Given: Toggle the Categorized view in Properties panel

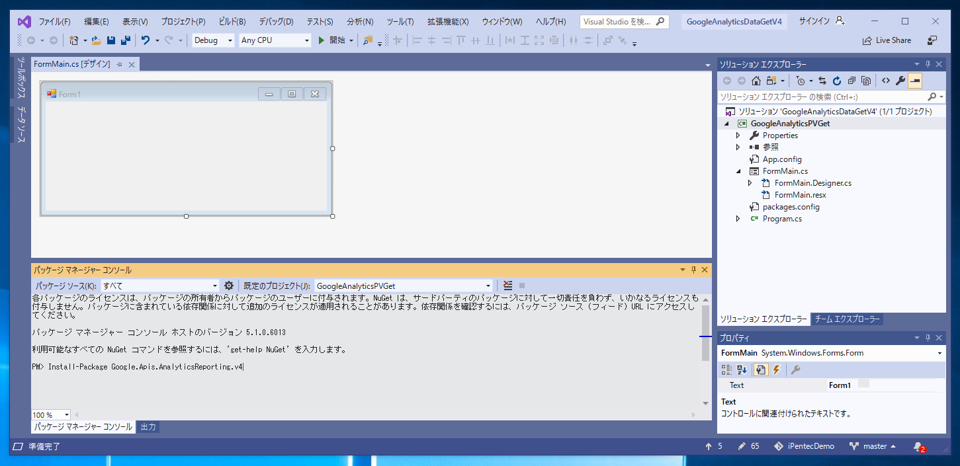Looking at the screenshot, I should 727,369.
